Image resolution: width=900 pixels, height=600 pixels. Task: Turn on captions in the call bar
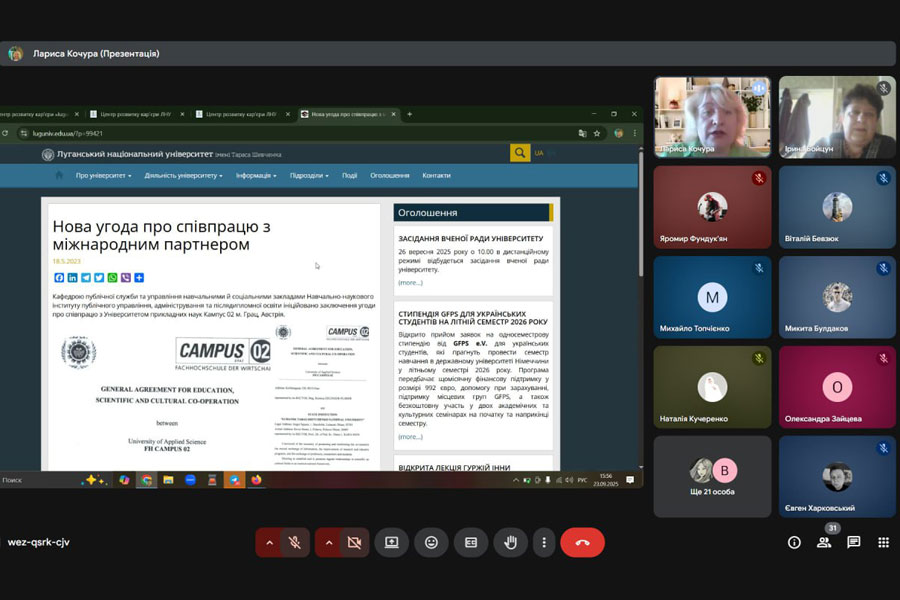coord(470,542)
